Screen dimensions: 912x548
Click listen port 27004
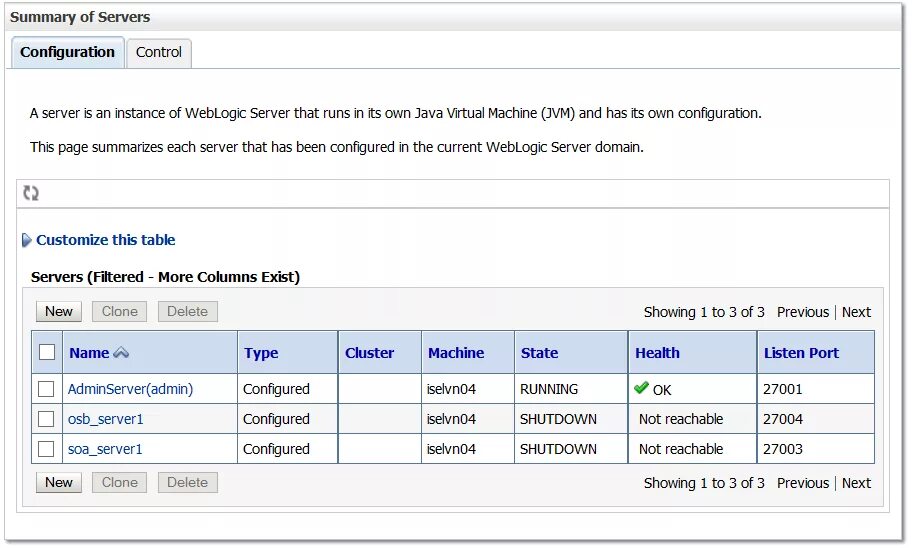point(783,419)
